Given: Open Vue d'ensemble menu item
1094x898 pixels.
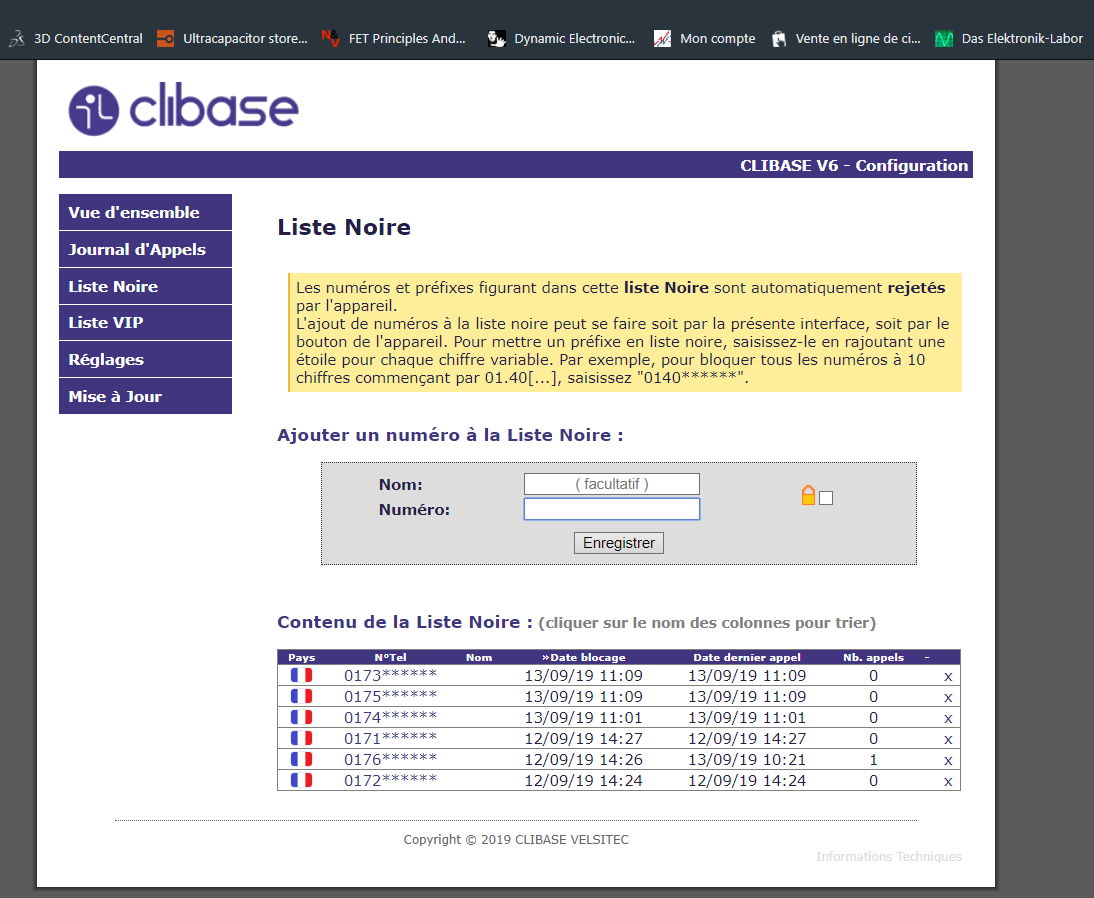Looking at the screenshot, I should (x=145, y=212).
